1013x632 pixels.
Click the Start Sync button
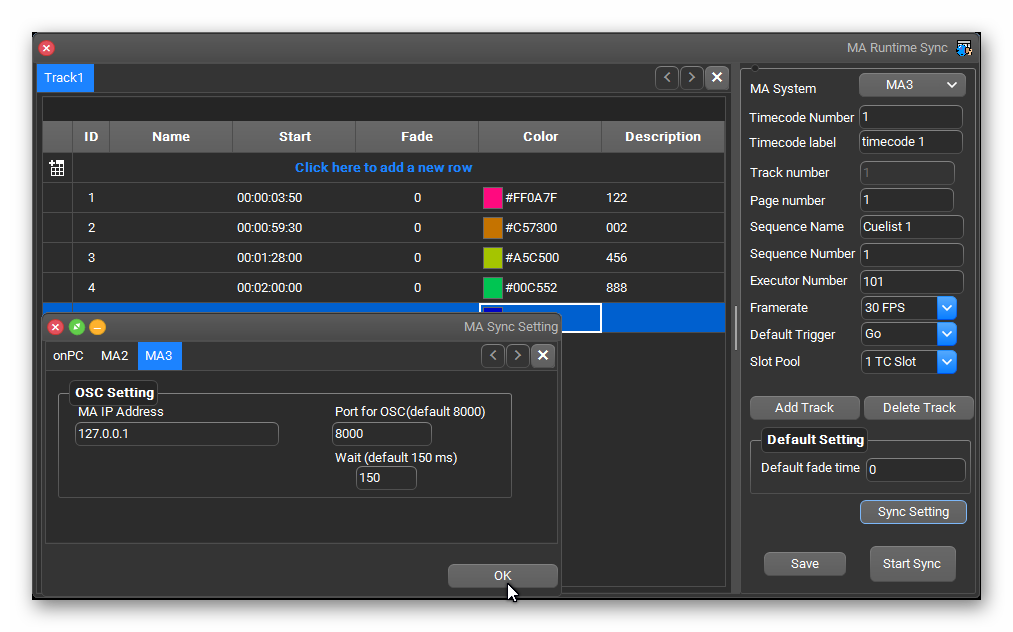pos(912,564)
